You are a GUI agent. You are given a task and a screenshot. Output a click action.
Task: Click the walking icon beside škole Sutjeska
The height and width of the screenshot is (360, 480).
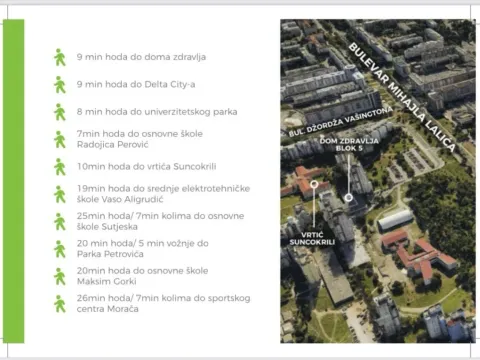coord(60,221)
